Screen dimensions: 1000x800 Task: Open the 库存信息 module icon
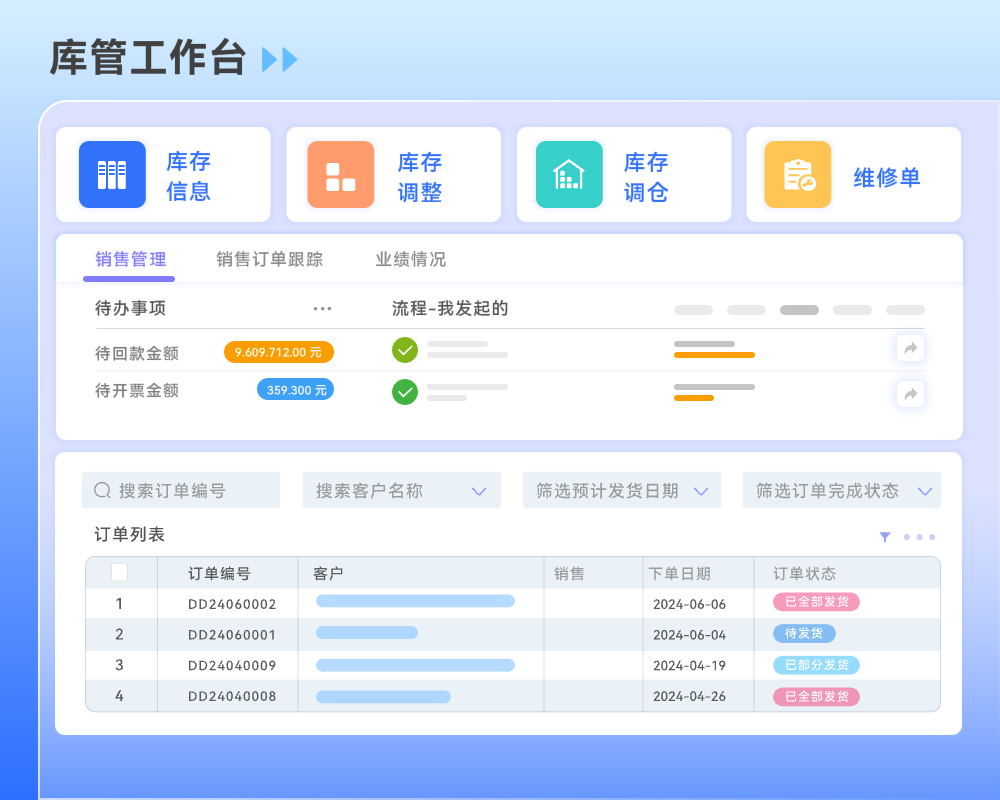(111, 174)
